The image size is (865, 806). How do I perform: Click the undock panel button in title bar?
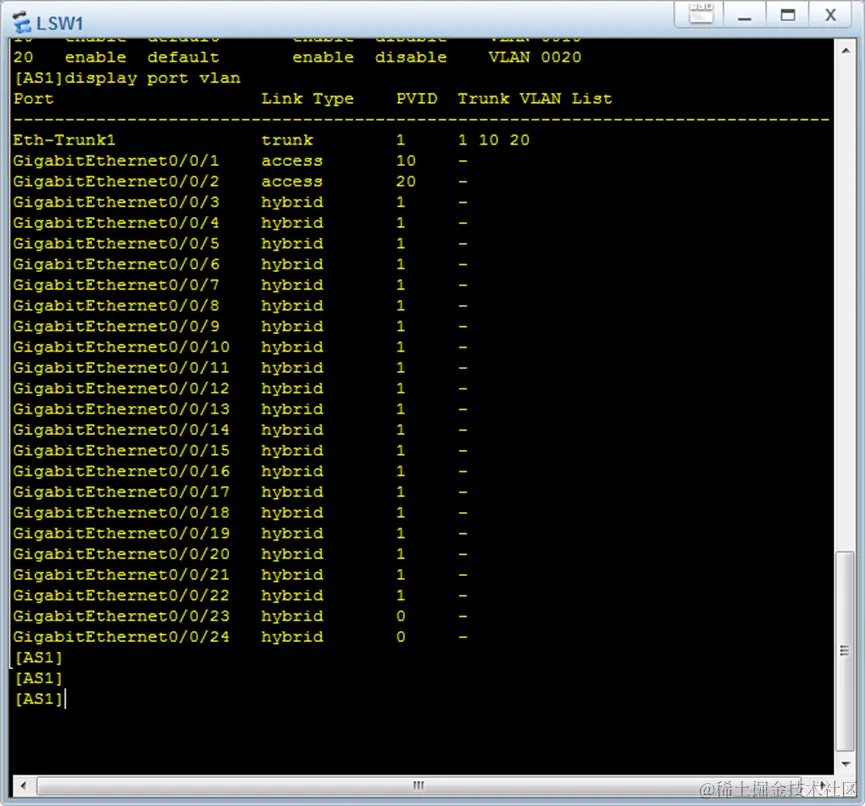[x=701, y=14]
